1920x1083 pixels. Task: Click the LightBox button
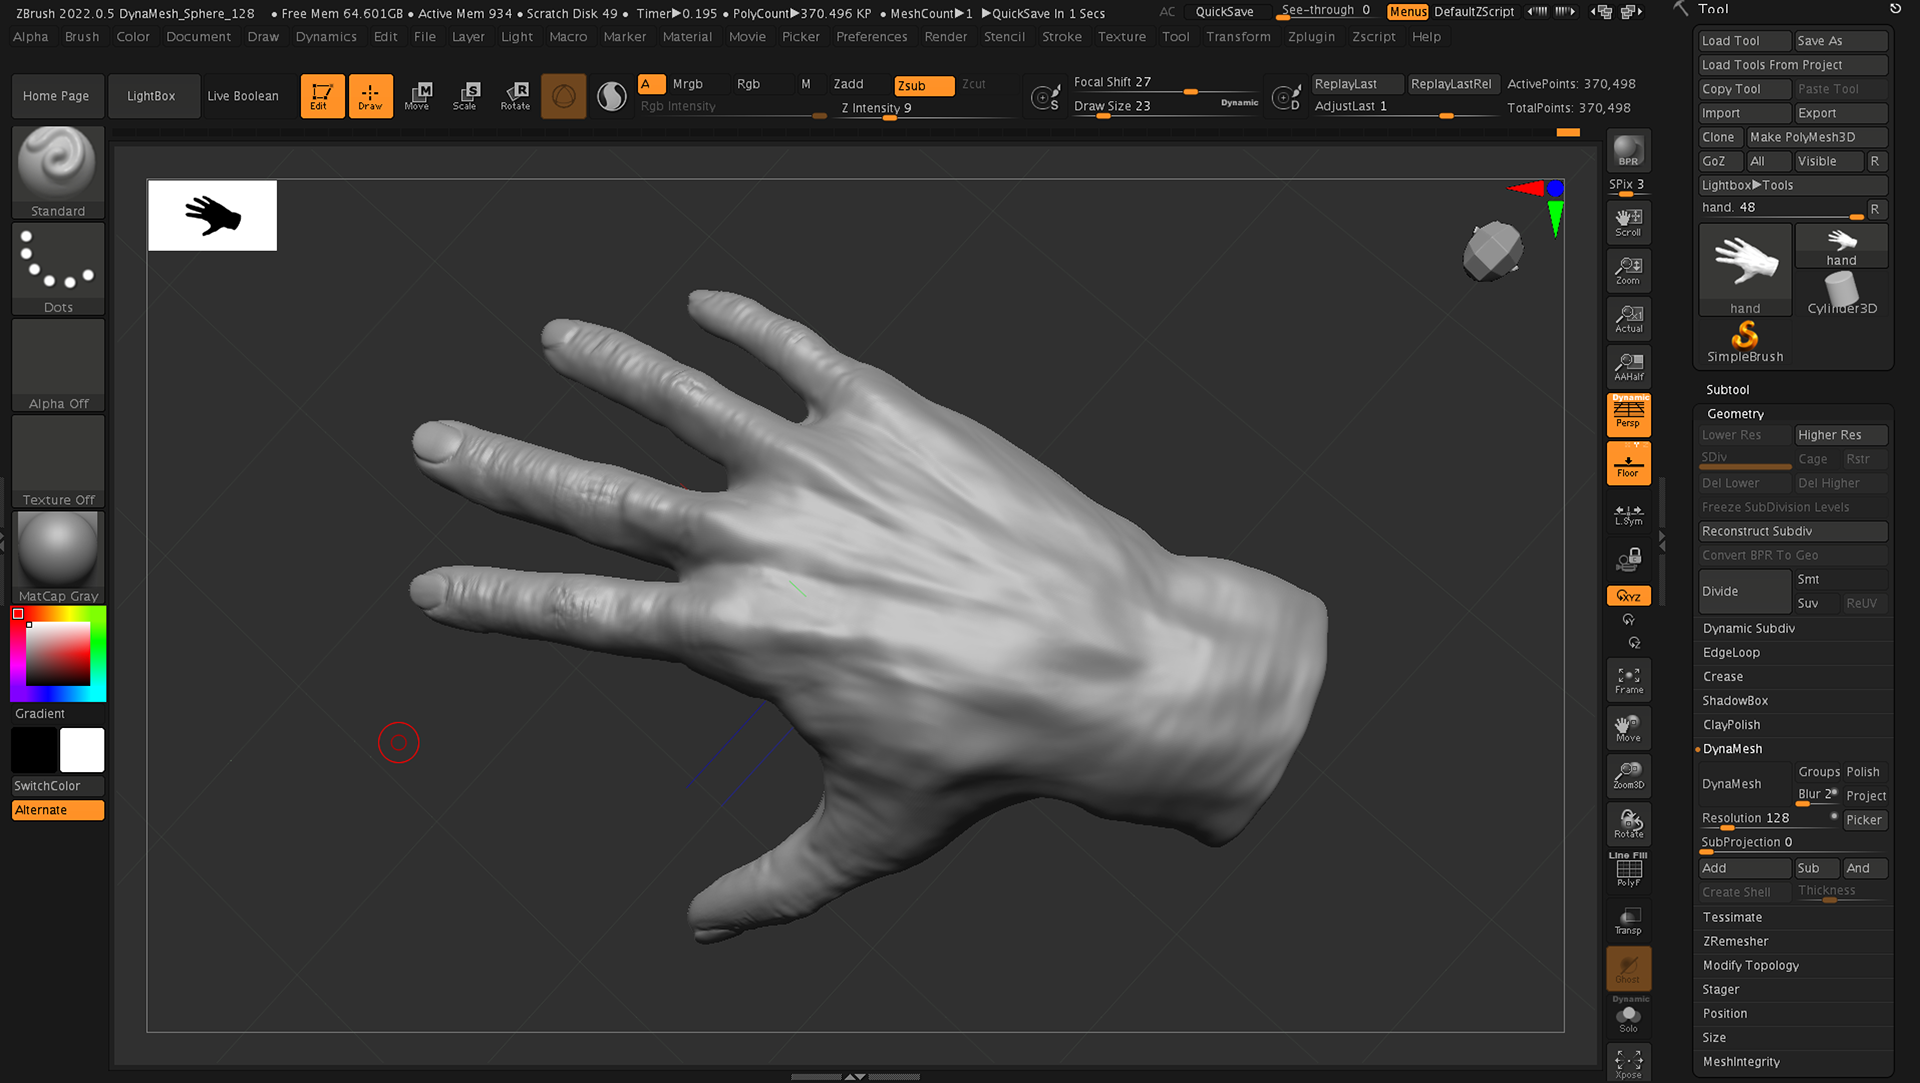pyautogui.click(x=151, y=96)
